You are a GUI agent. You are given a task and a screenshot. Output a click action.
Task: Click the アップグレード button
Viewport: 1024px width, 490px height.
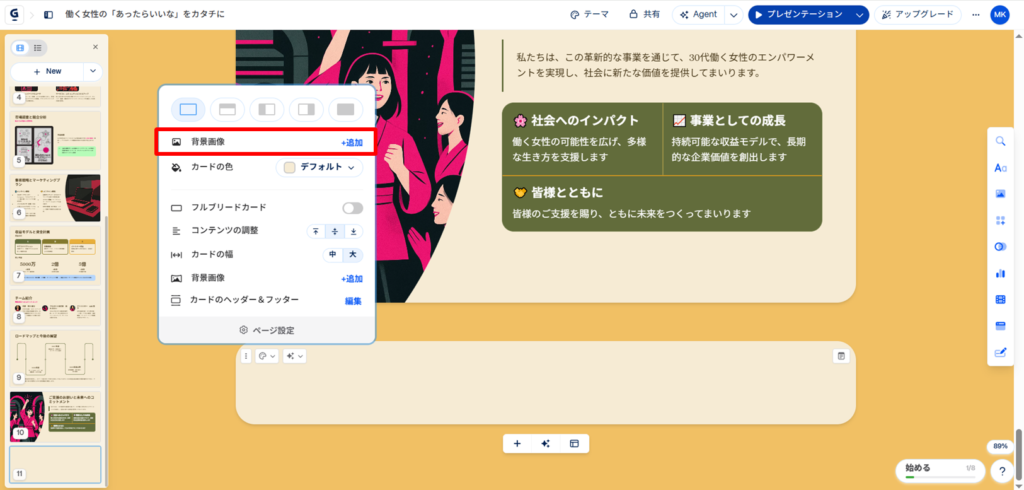pyautogui.click(x=918, y=15)
